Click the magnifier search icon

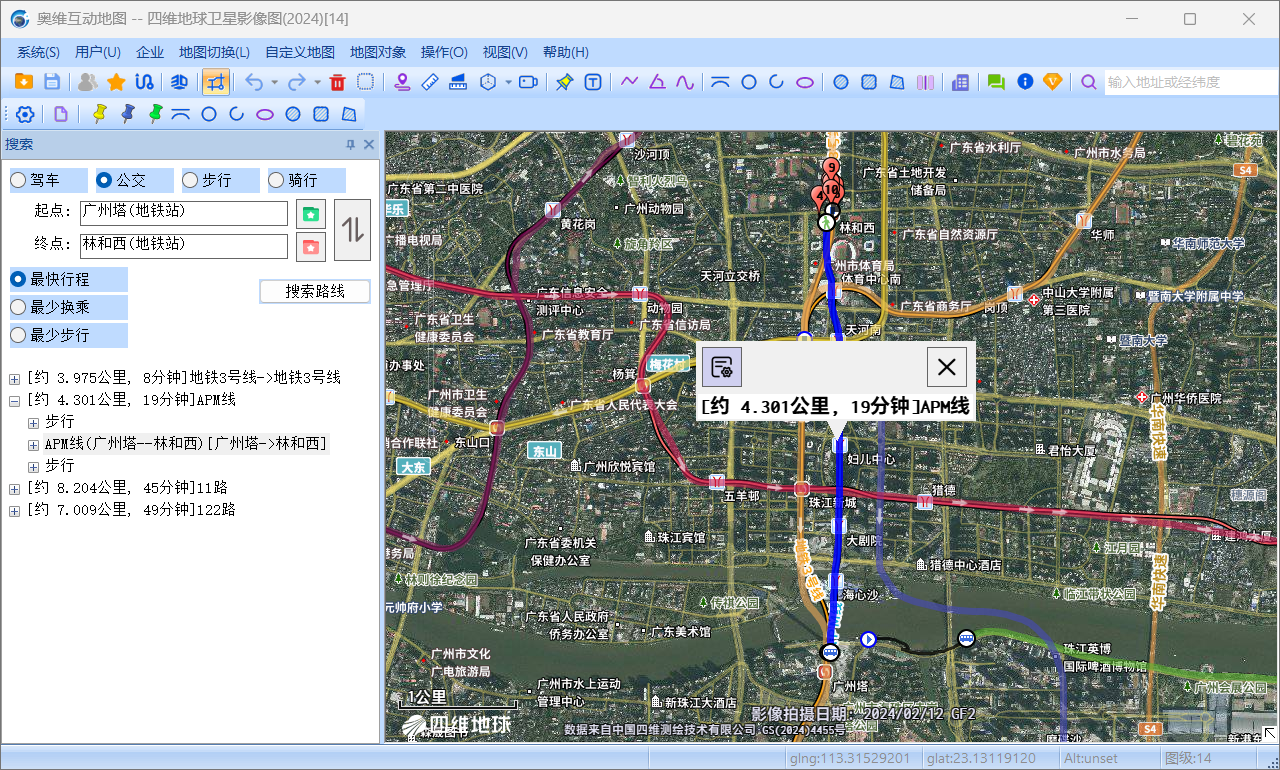[1089, 82]
